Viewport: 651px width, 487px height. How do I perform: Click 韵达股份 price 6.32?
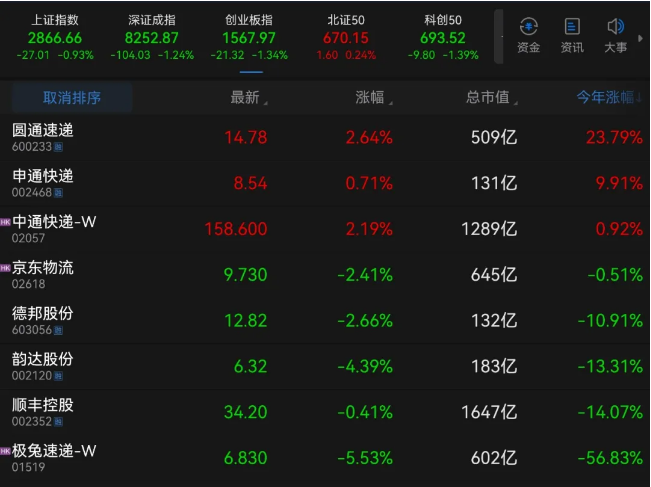point(250,366)
